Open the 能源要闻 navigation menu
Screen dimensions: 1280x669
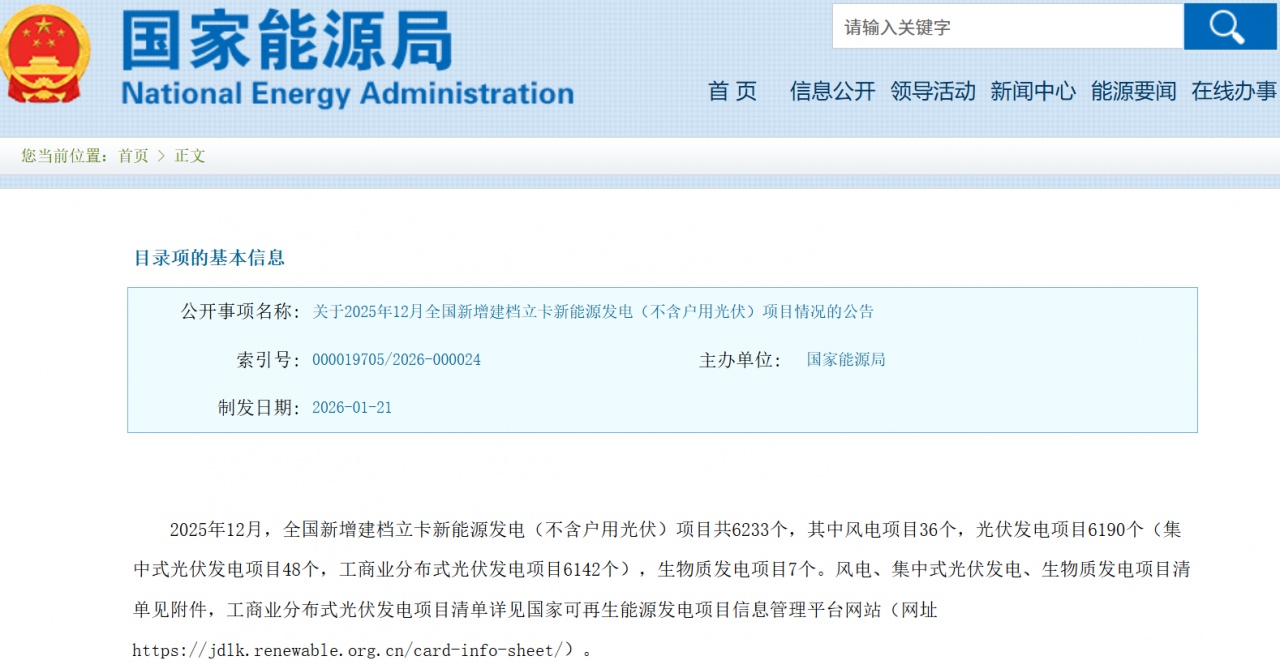coord(1133,91)
